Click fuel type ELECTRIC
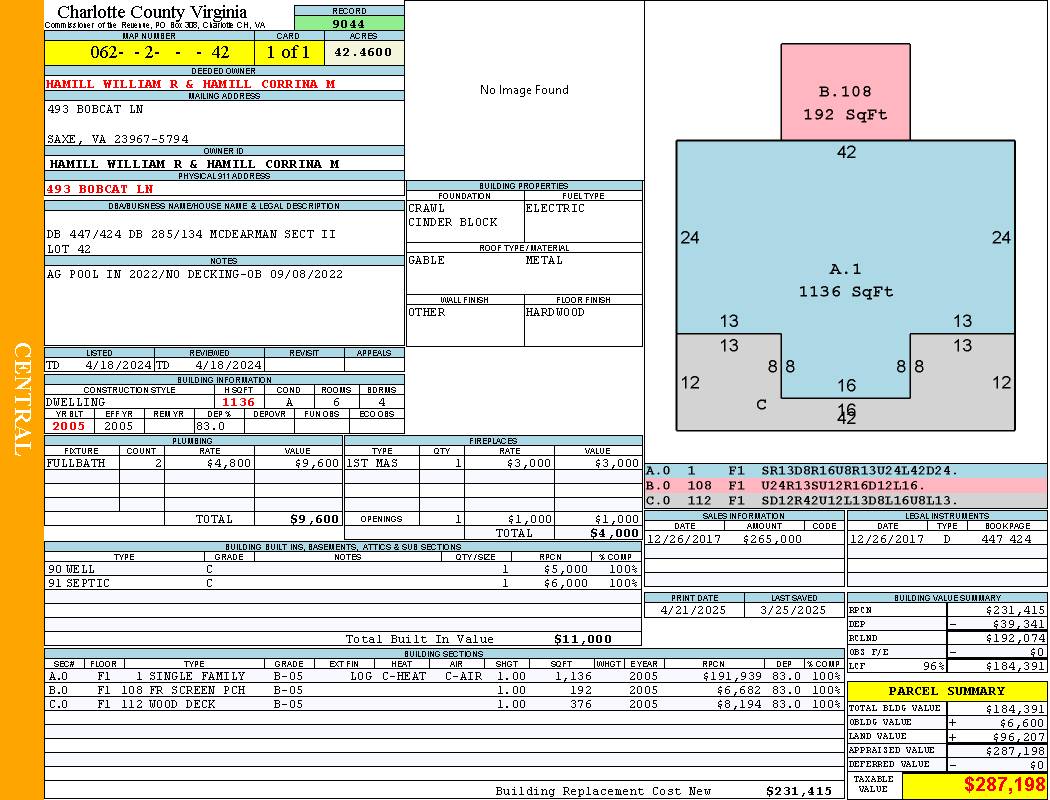Image resolution: width=1050 pixels, height=800 pixels. (555, 208)
